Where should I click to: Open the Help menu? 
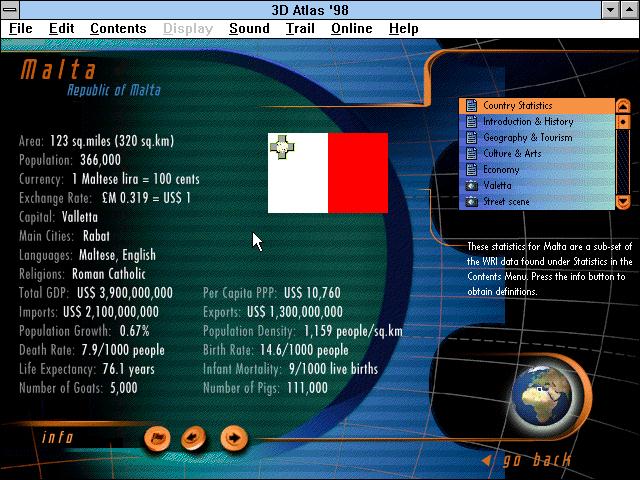403,29
